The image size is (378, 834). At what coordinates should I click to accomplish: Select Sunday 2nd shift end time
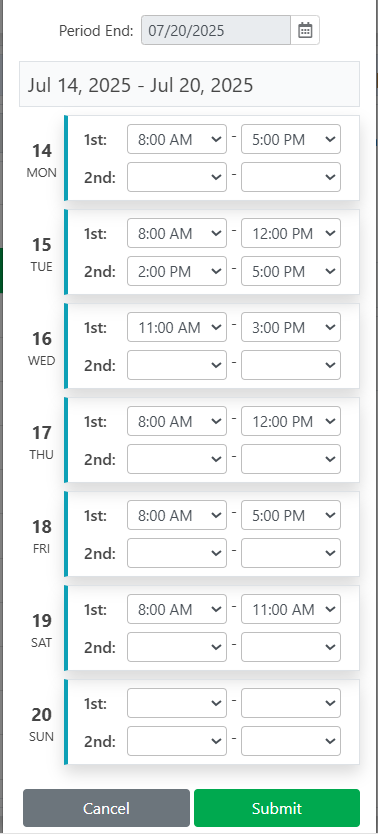pyautogui.click(x=291, y=741)
